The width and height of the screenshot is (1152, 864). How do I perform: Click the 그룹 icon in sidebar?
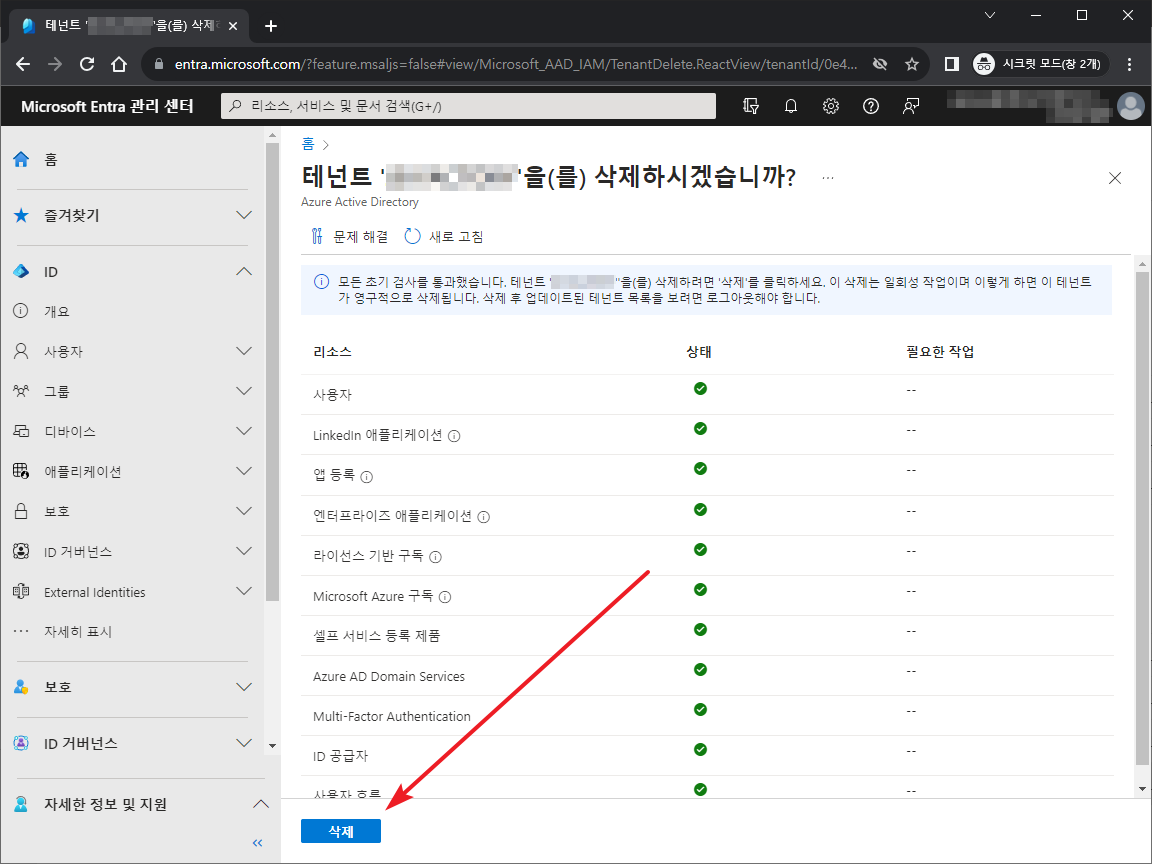[21, 391]
